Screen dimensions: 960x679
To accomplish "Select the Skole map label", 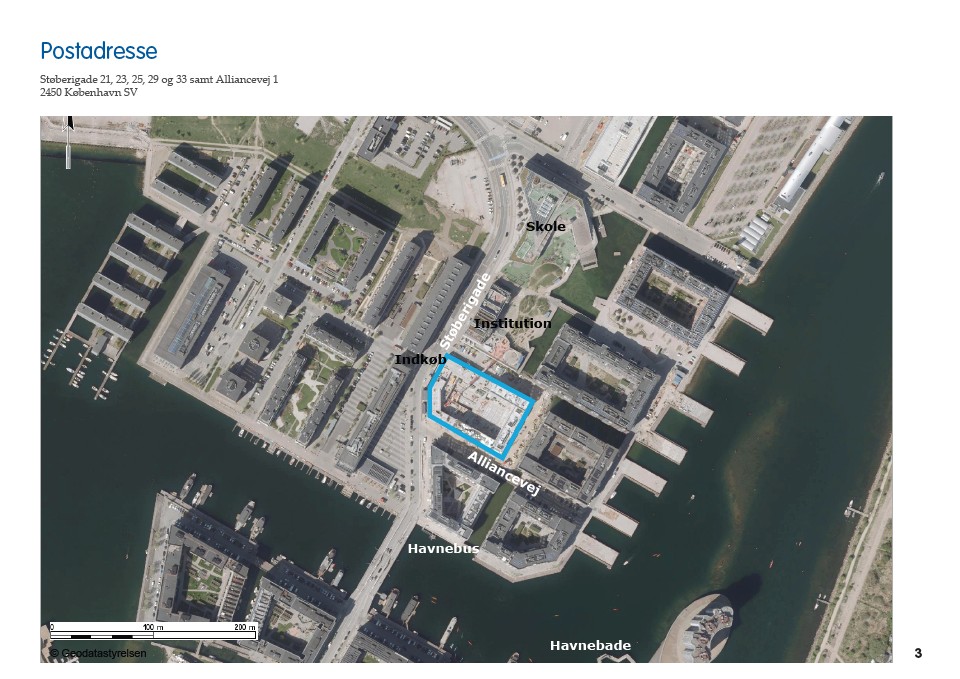I will (x=546, y=227).
